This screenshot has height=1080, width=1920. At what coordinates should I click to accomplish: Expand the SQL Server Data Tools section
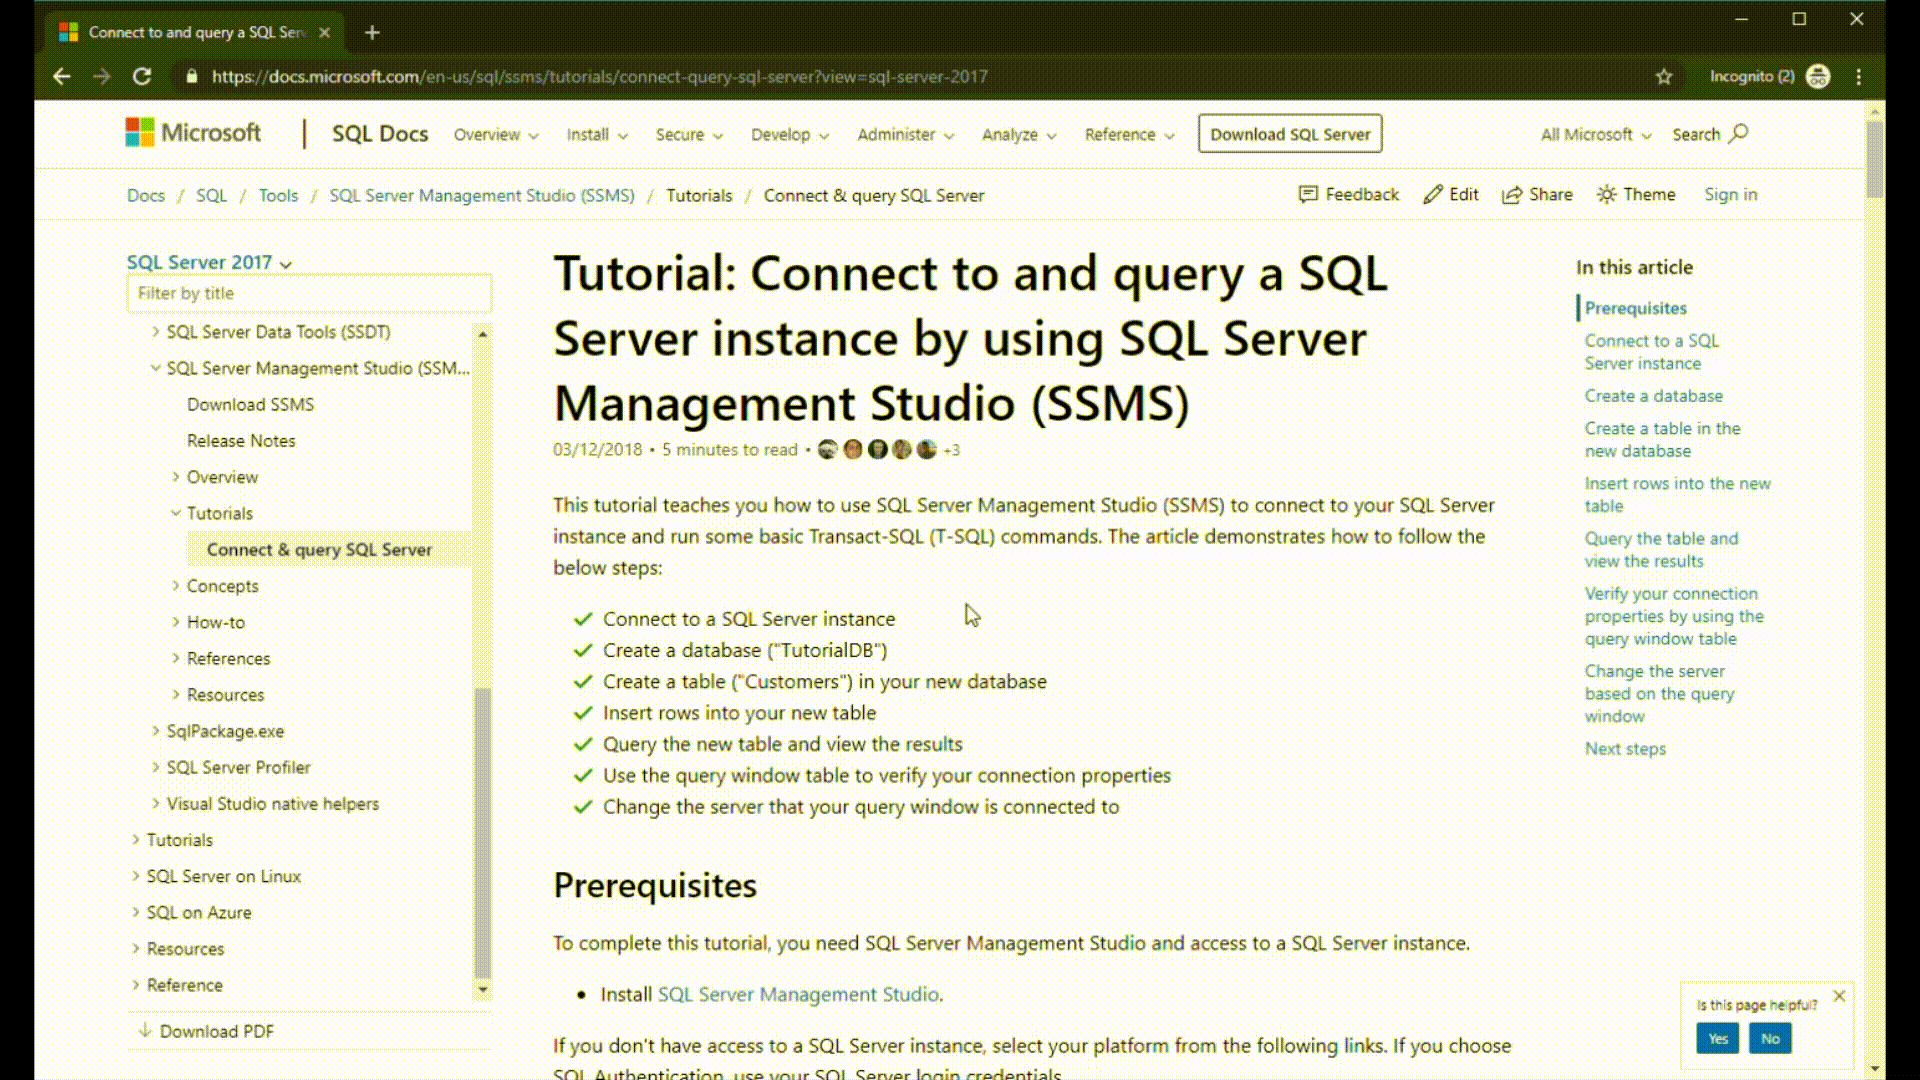(156, 331)
